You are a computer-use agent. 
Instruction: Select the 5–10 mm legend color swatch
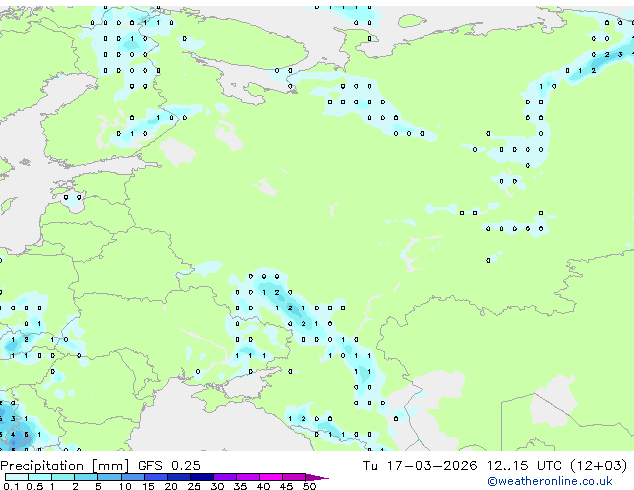tap(109, 477)
